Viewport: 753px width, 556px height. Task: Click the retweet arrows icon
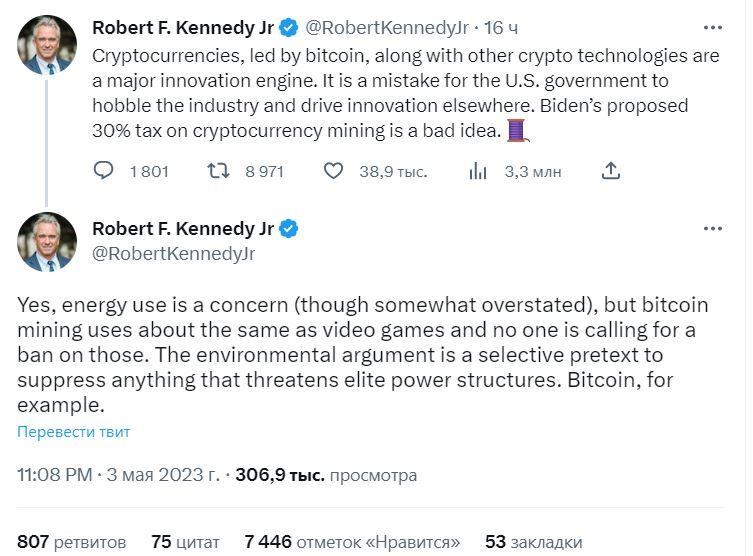(x=217, y=171)
